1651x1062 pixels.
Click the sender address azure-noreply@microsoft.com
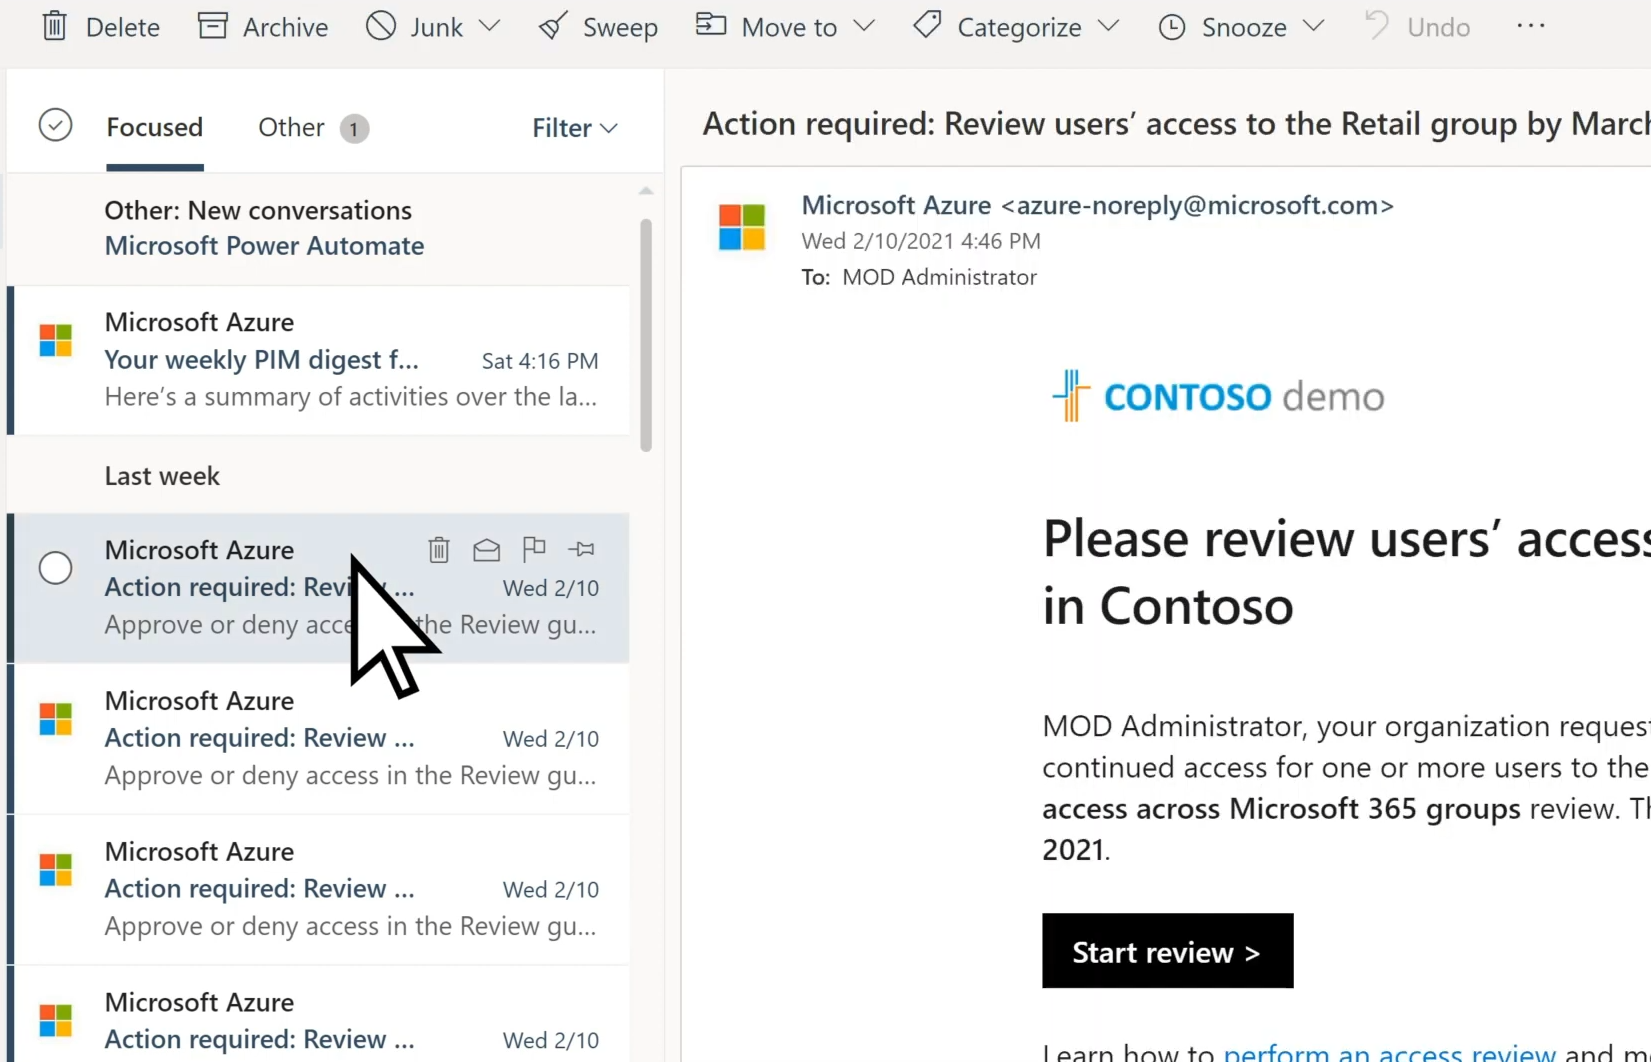[1197, 205]
